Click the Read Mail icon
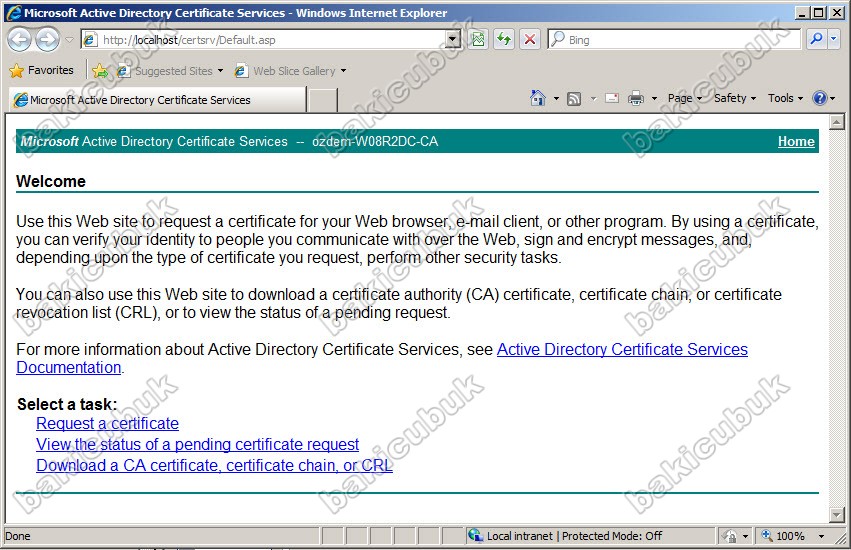This screenshot has height=550, width=851. coord(612,98)
